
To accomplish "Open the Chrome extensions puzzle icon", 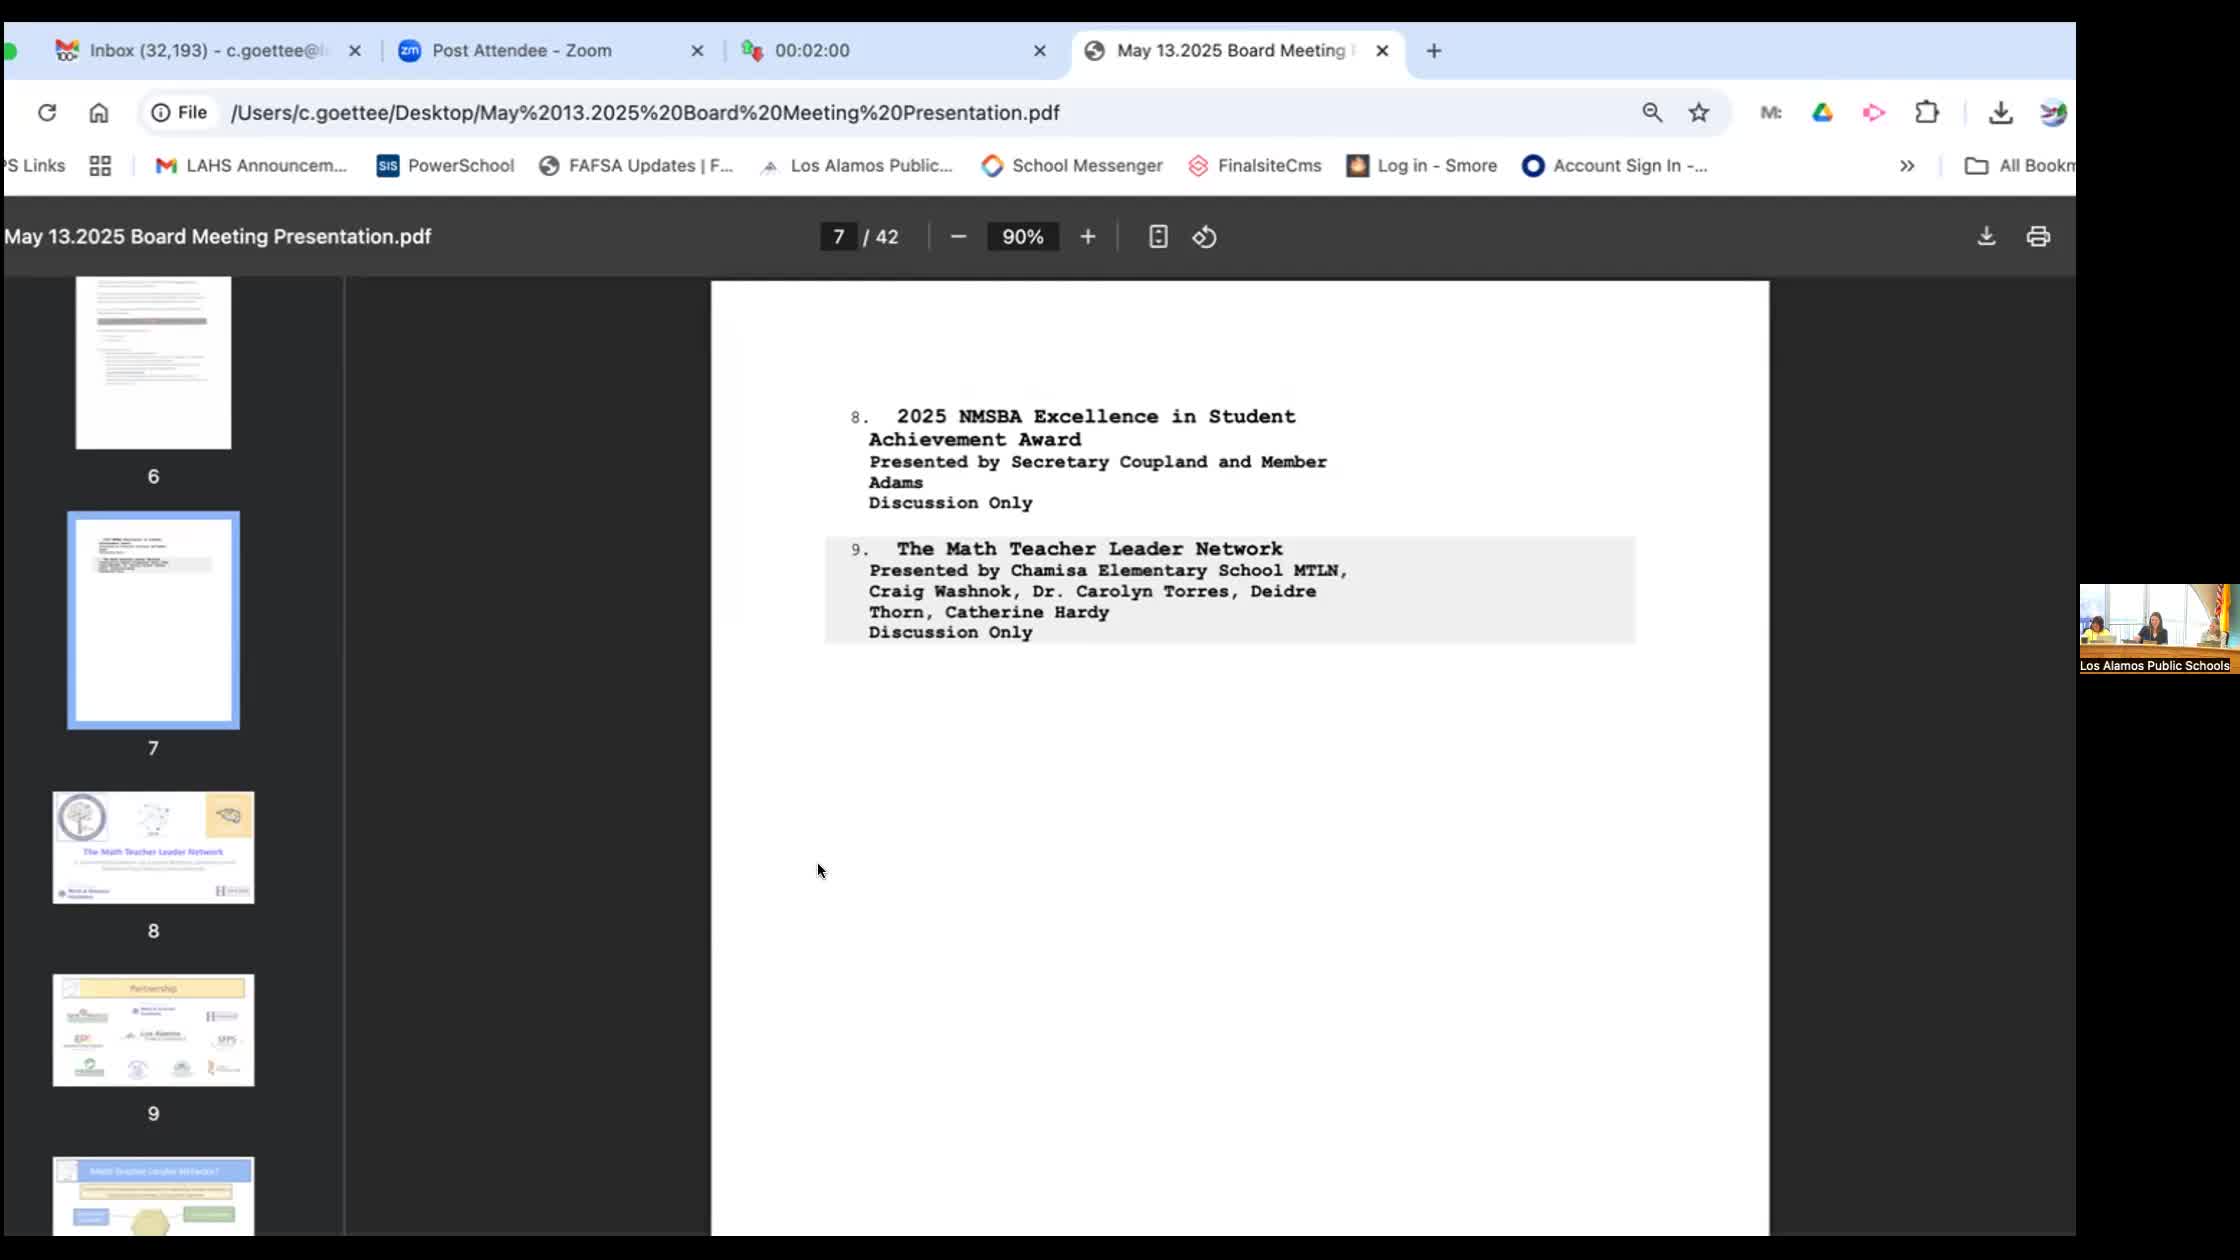I will 1926,113.
